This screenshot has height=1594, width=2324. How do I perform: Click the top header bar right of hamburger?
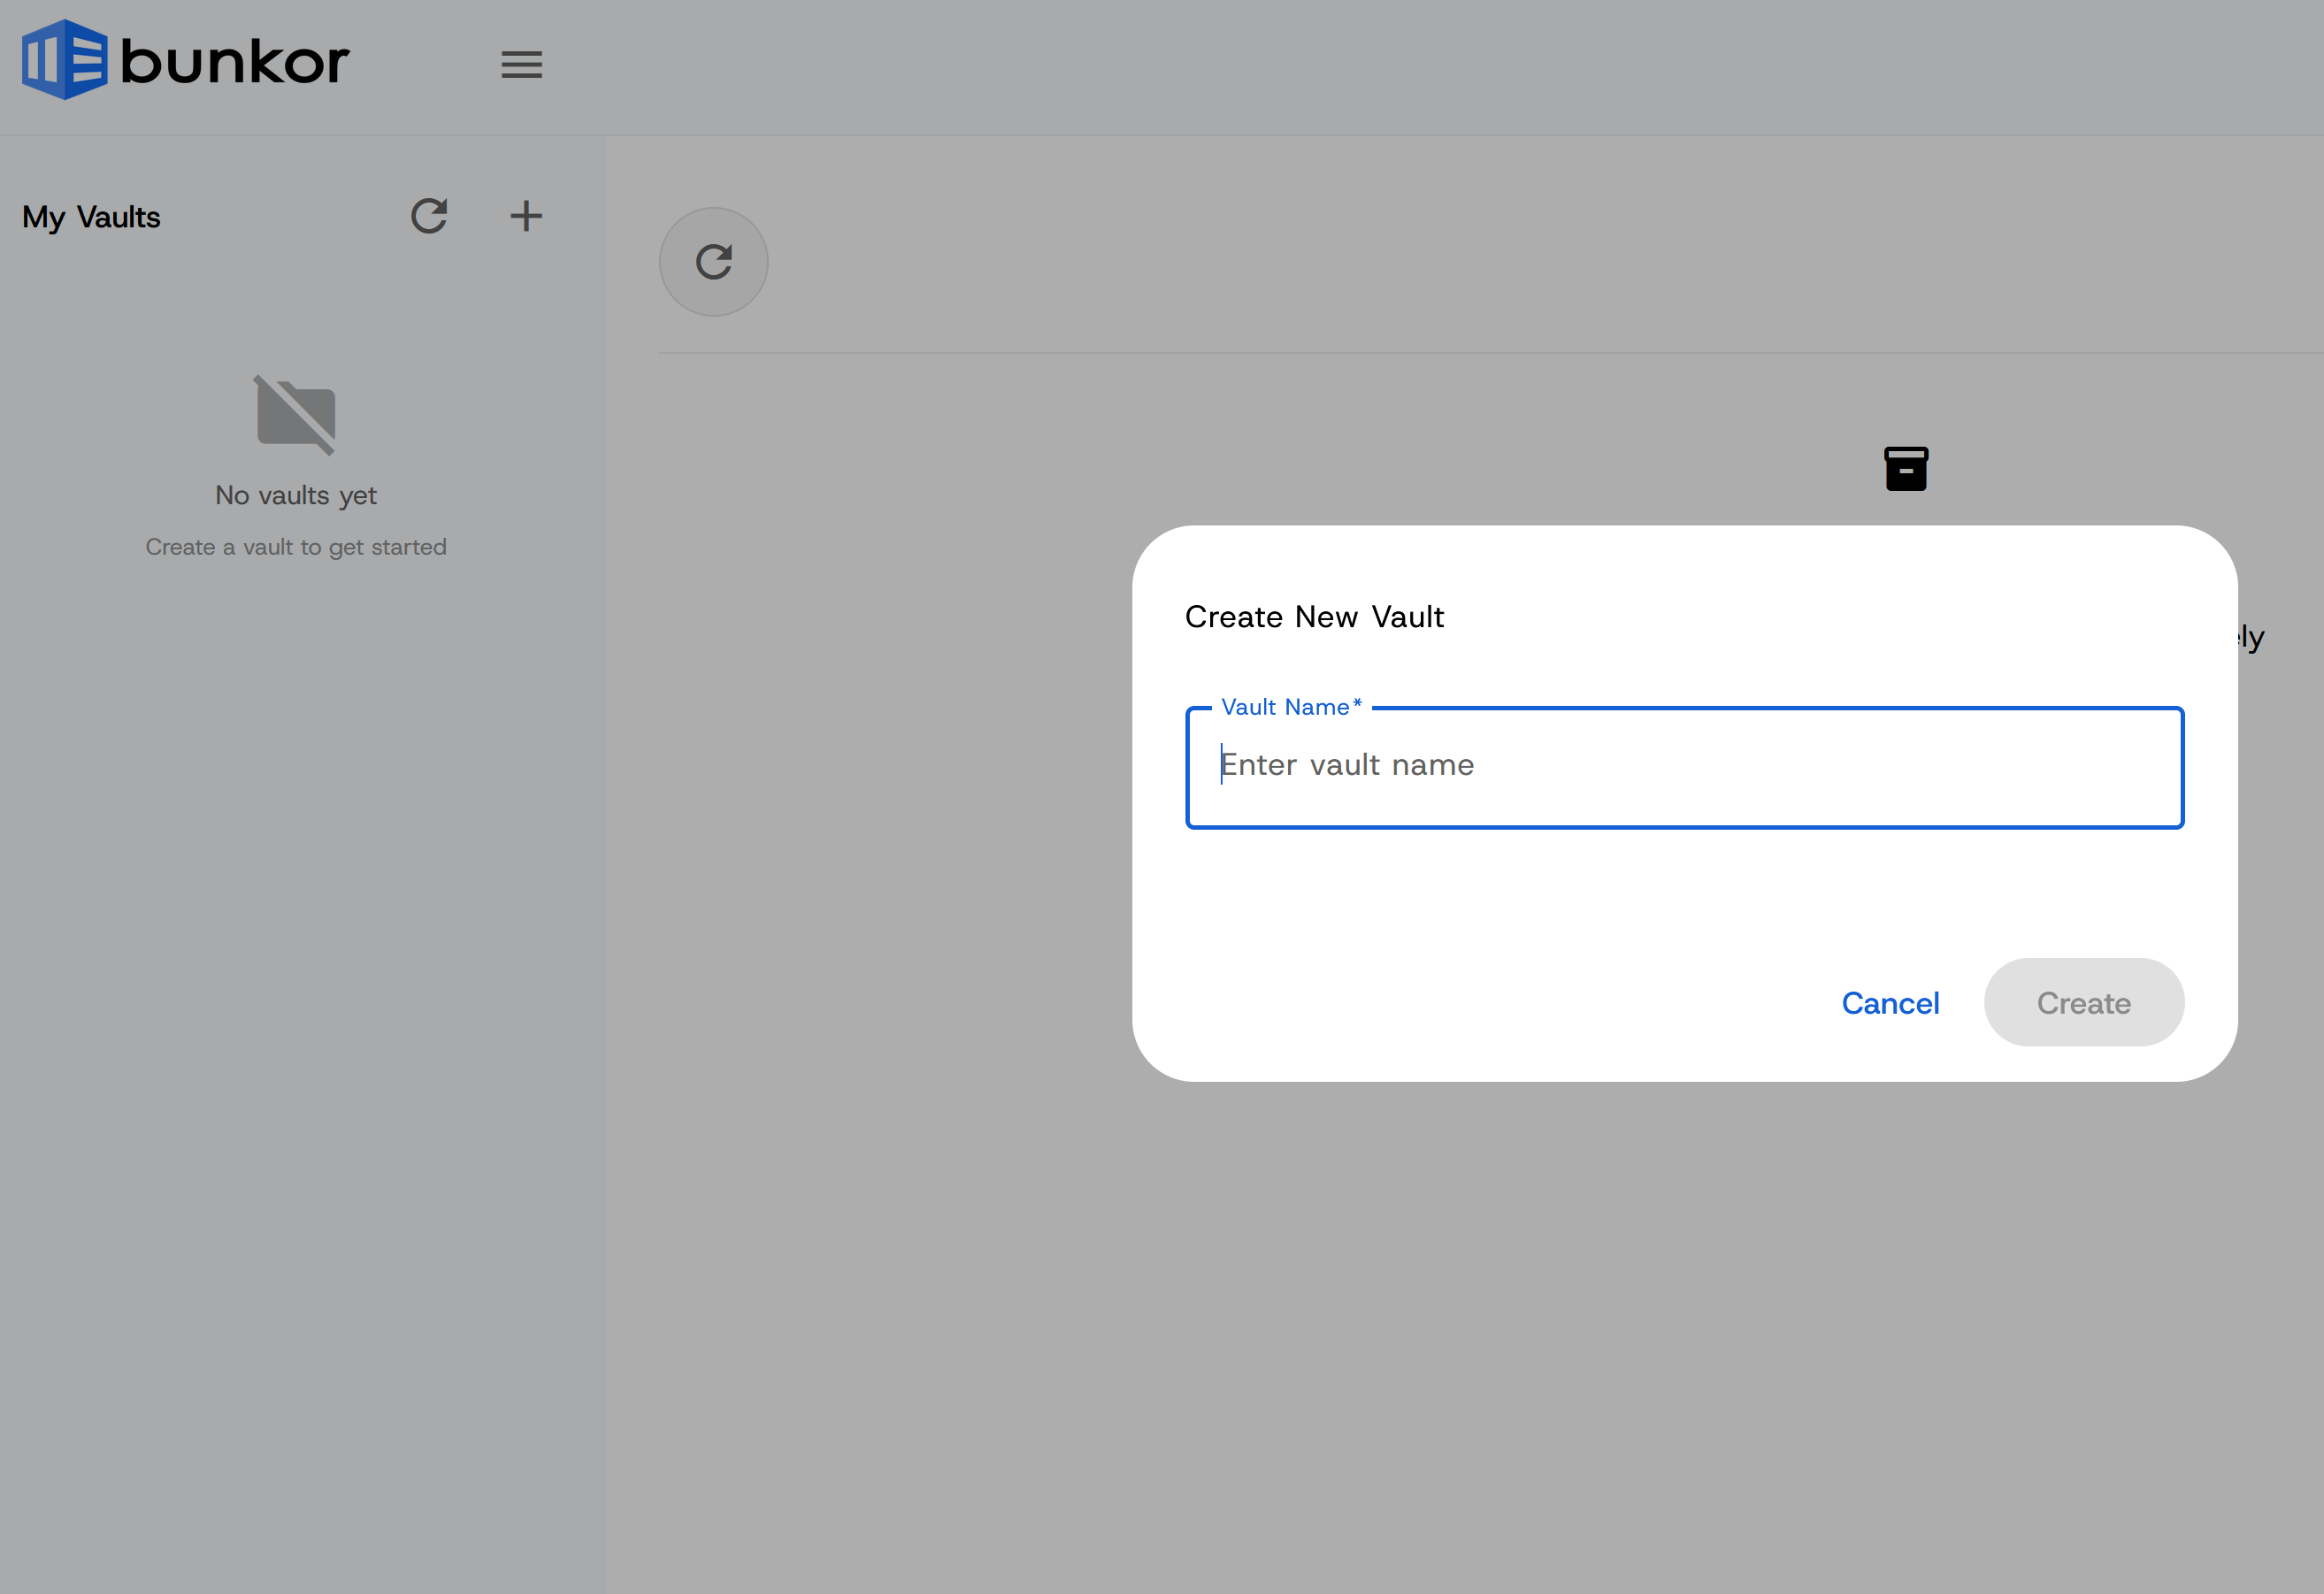tap(1400, 66)
